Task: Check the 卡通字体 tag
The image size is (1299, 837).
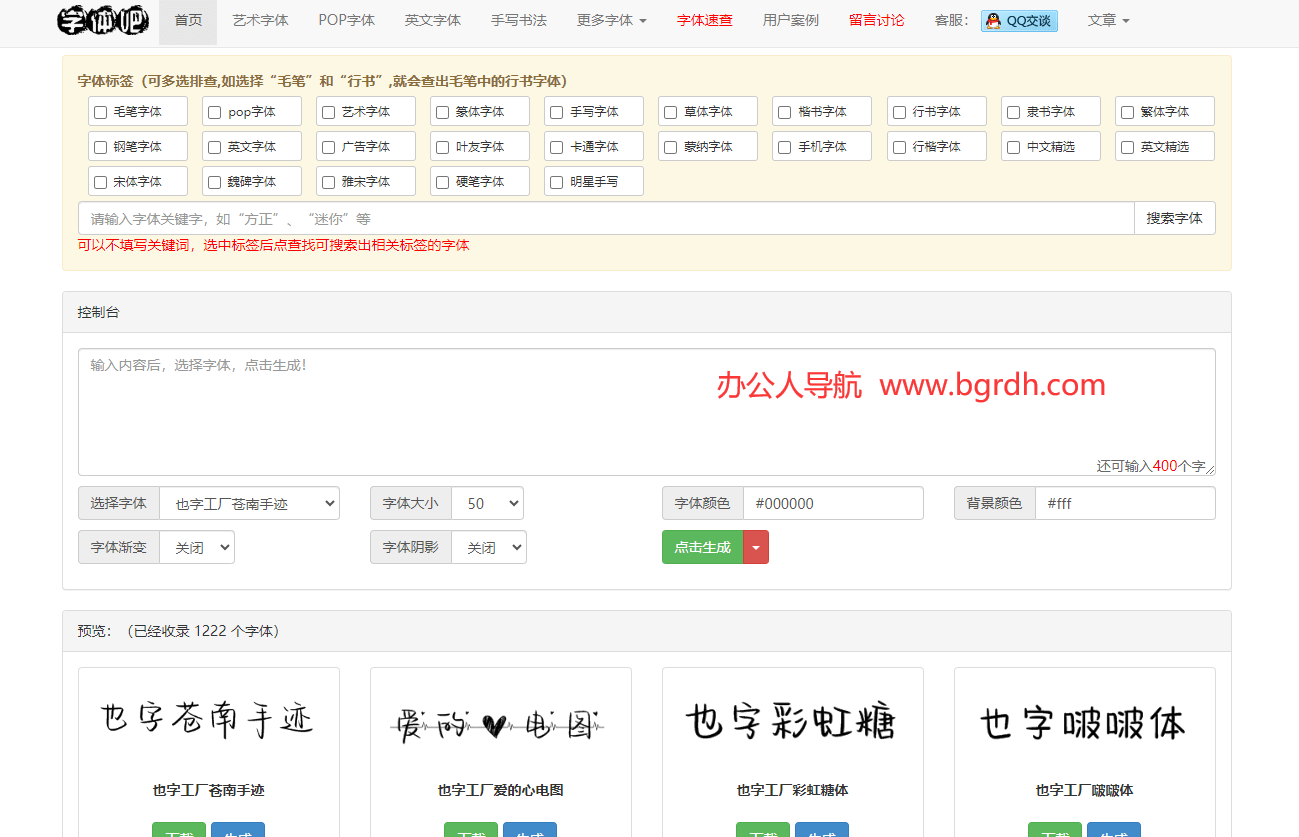Action: [556, 146]
